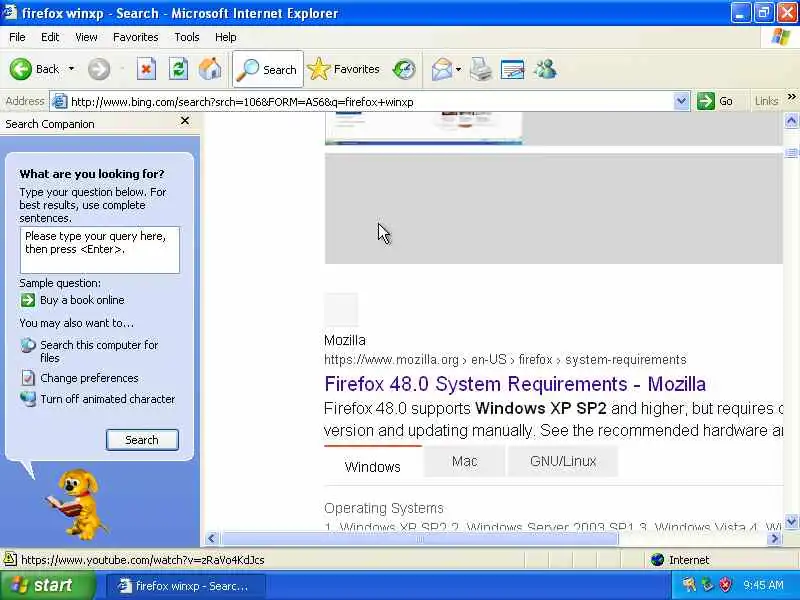Image resolution: width=800 pixels, height=600 pixels.
Task: Click the horizontal scrollbar right arrow
Action: (775, 538)
